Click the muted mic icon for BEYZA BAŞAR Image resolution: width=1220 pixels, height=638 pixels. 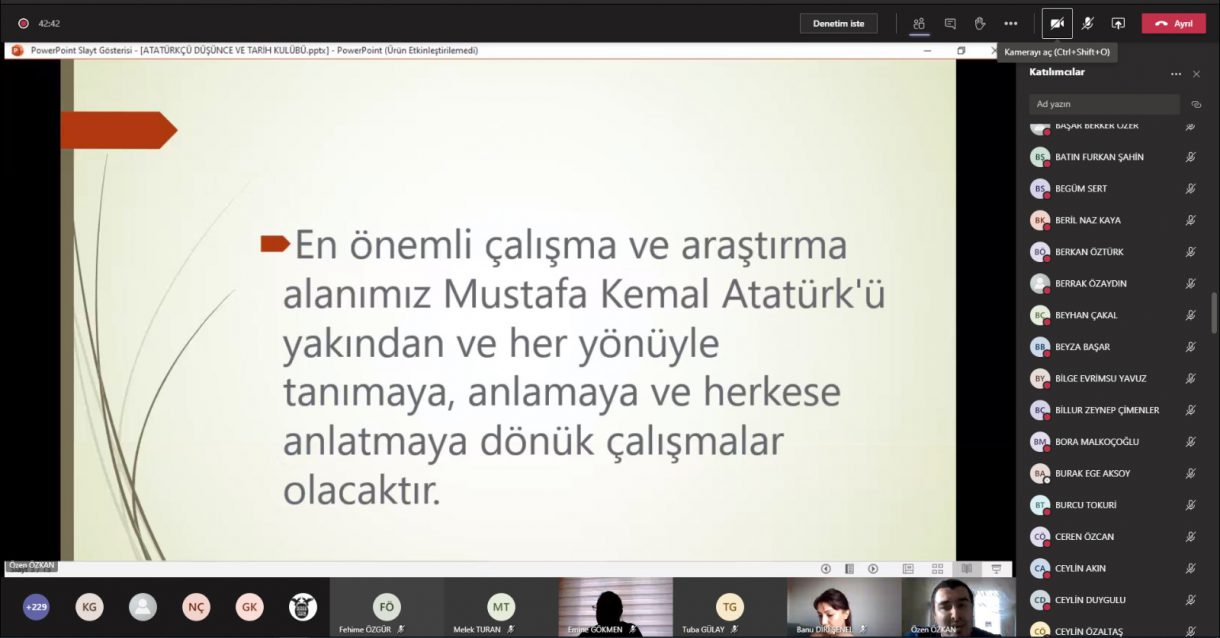coord(1191,347)
